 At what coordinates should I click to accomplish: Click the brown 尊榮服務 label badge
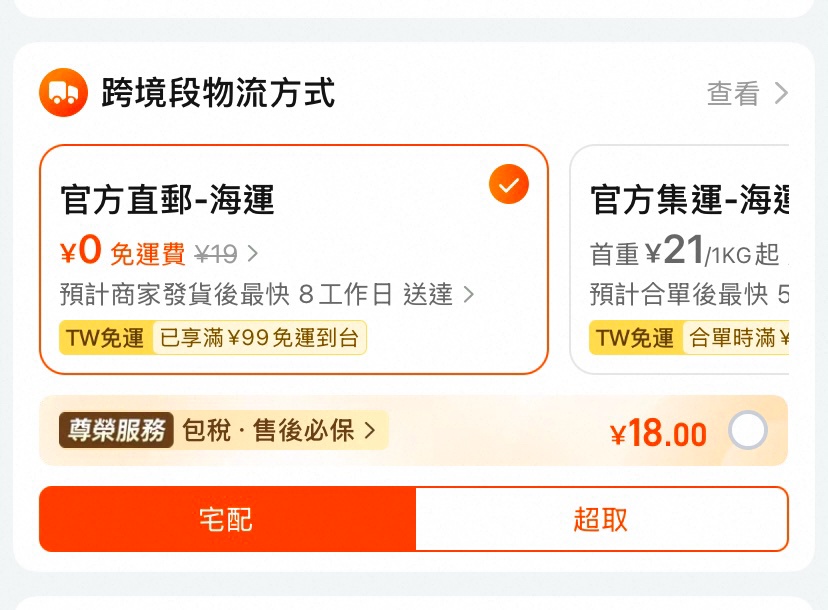click(x=116, y=431)
